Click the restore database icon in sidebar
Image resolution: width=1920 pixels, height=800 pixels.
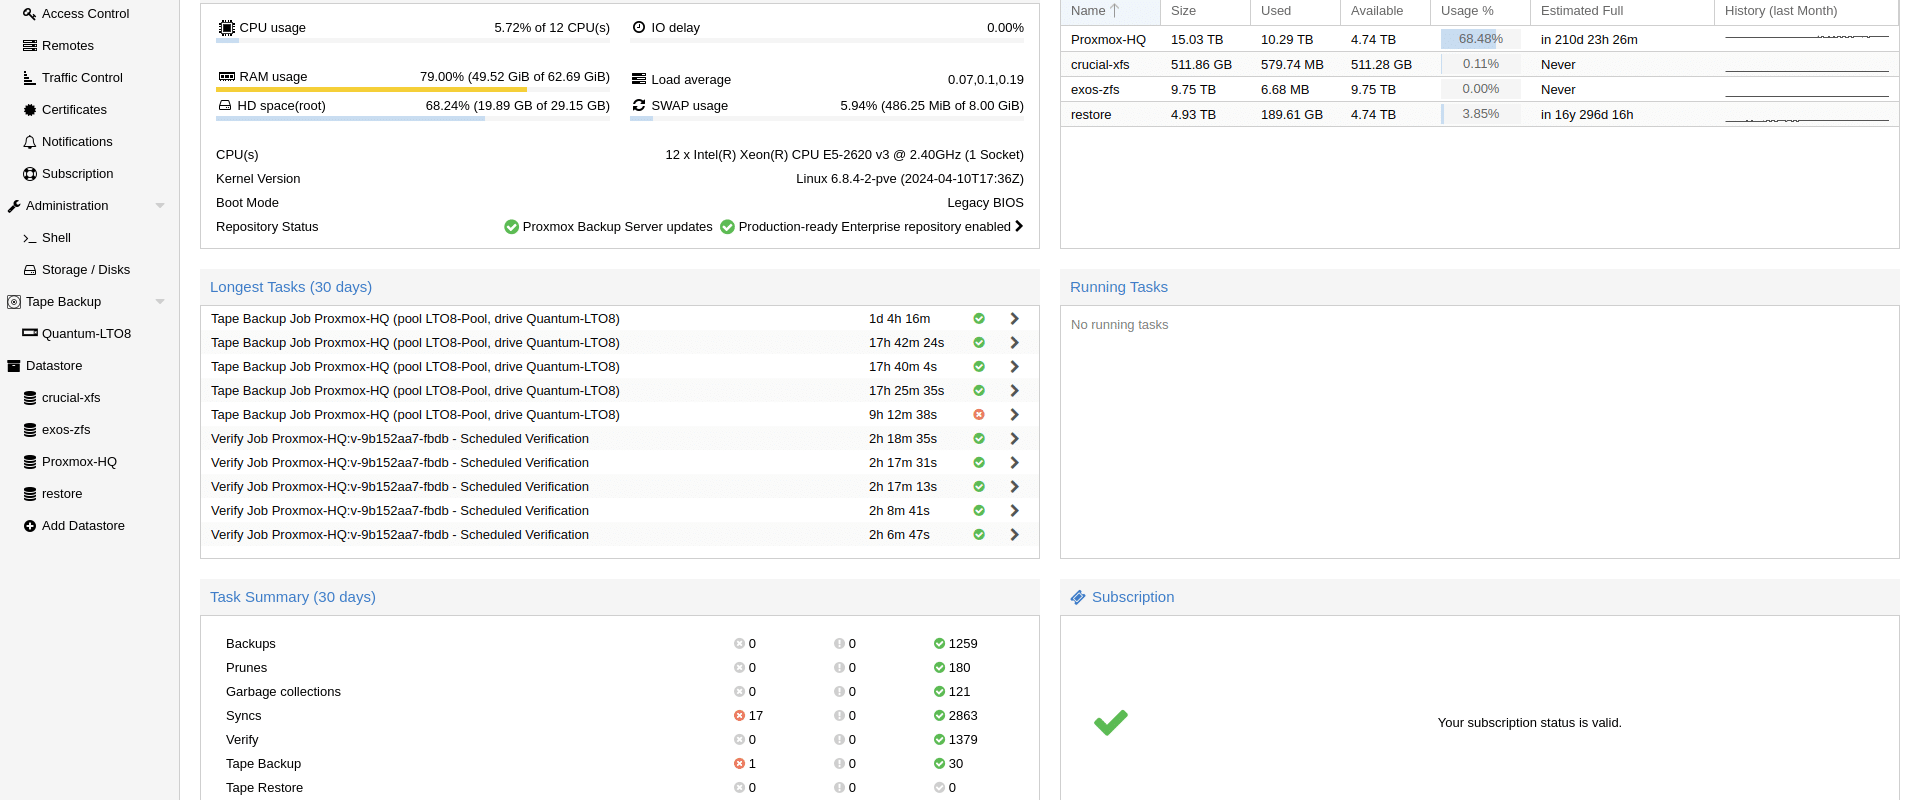(x=30, y=494)
